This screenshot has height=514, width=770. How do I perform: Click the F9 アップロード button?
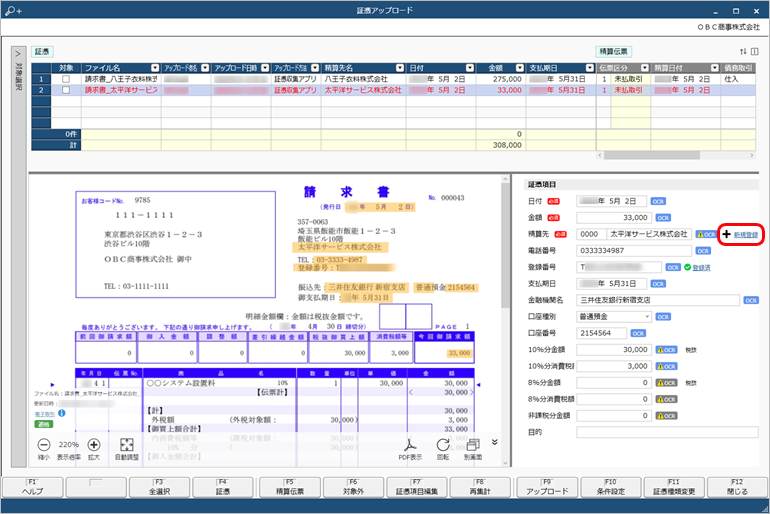point(547,487)
